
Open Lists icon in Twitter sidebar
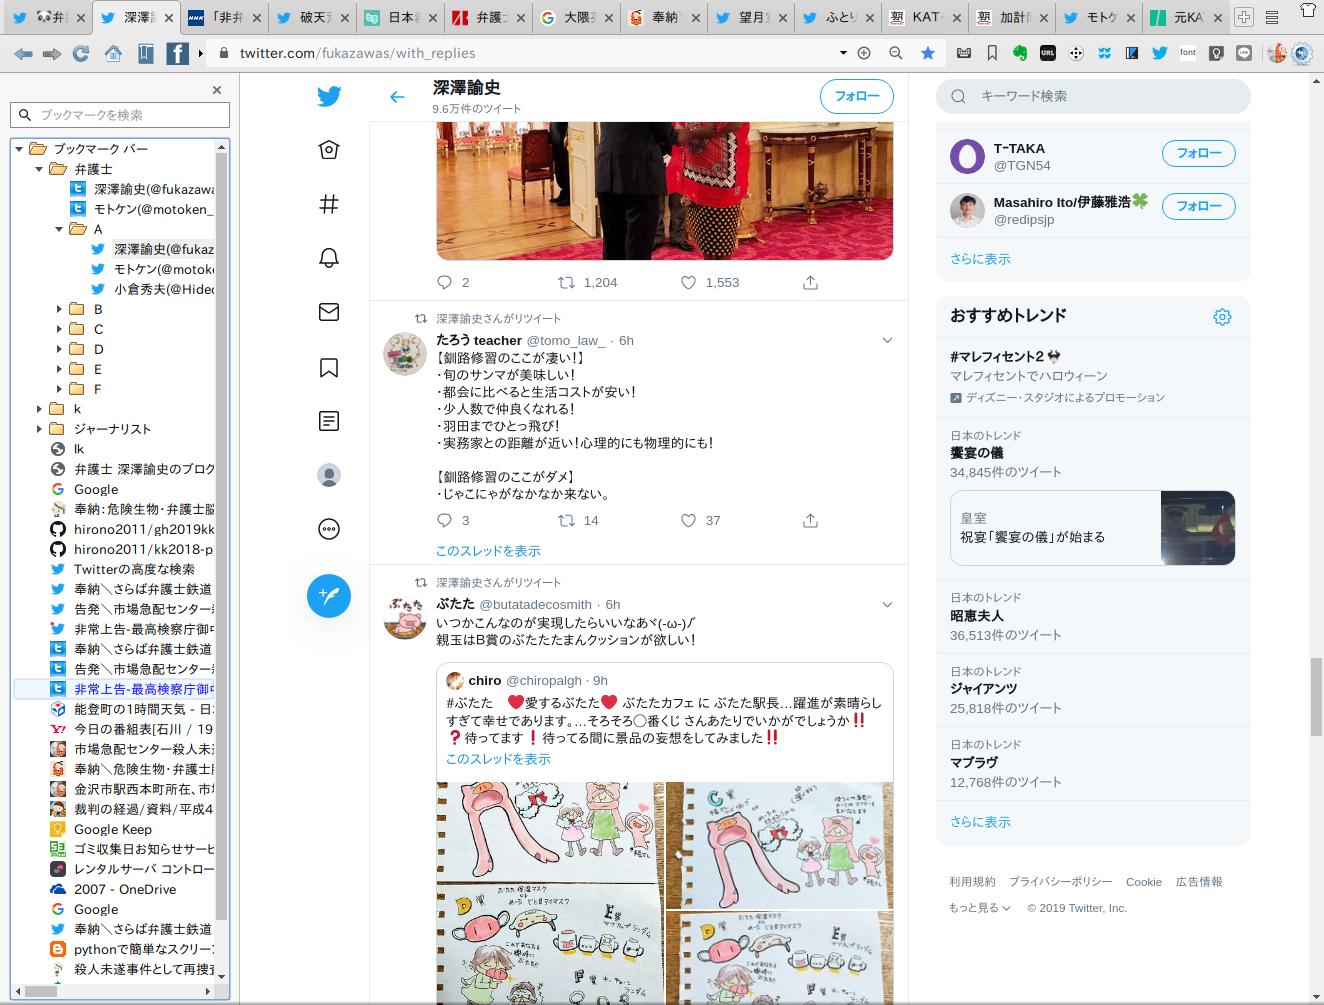click(329, 421)
